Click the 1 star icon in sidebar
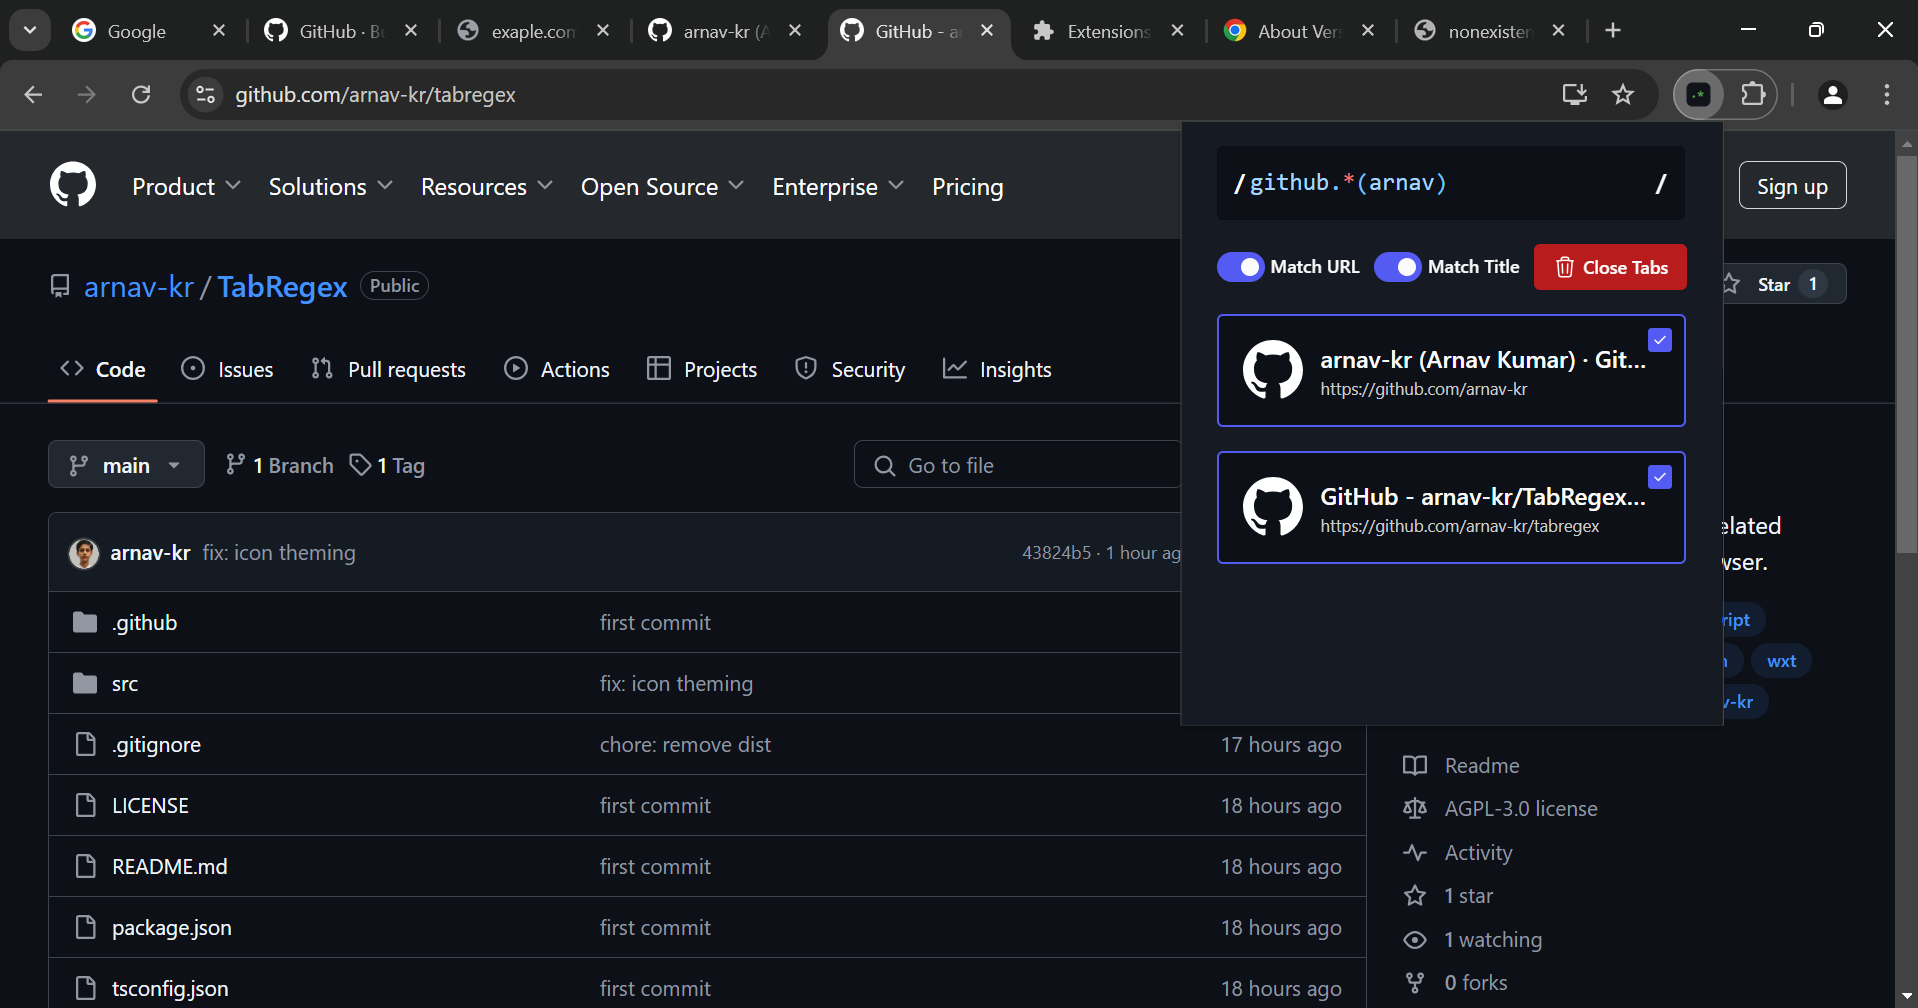1918x1008 pixels. click(x=1415, y=896)
